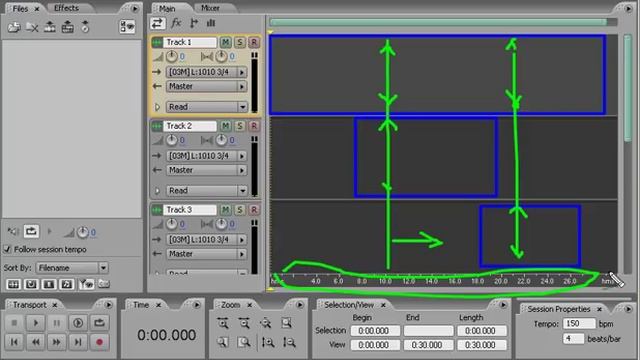Viewport: 640px width, 360px height.
Task: Click the Track 1 pan knob
Action: pyautogui.click(x=221, y=56)
